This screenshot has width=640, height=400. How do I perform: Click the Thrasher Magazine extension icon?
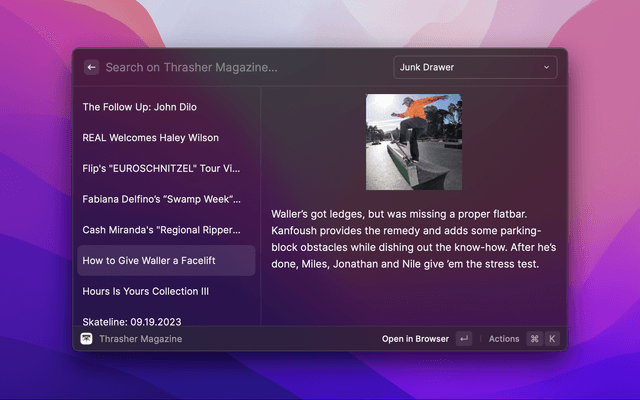87,339
